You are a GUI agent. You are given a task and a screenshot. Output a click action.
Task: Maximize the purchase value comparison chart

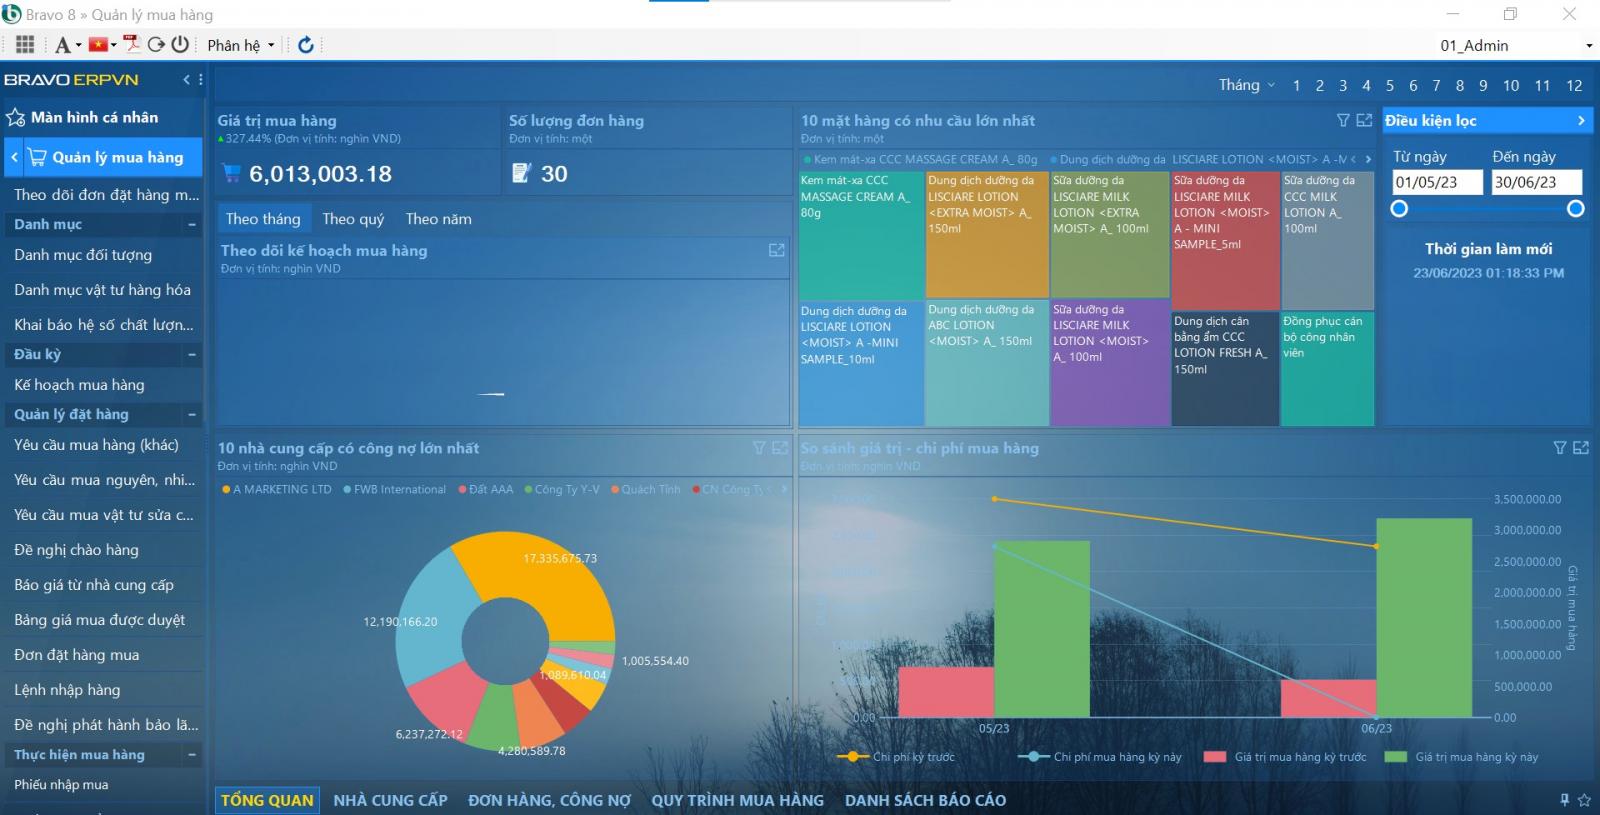point(1581,448)
